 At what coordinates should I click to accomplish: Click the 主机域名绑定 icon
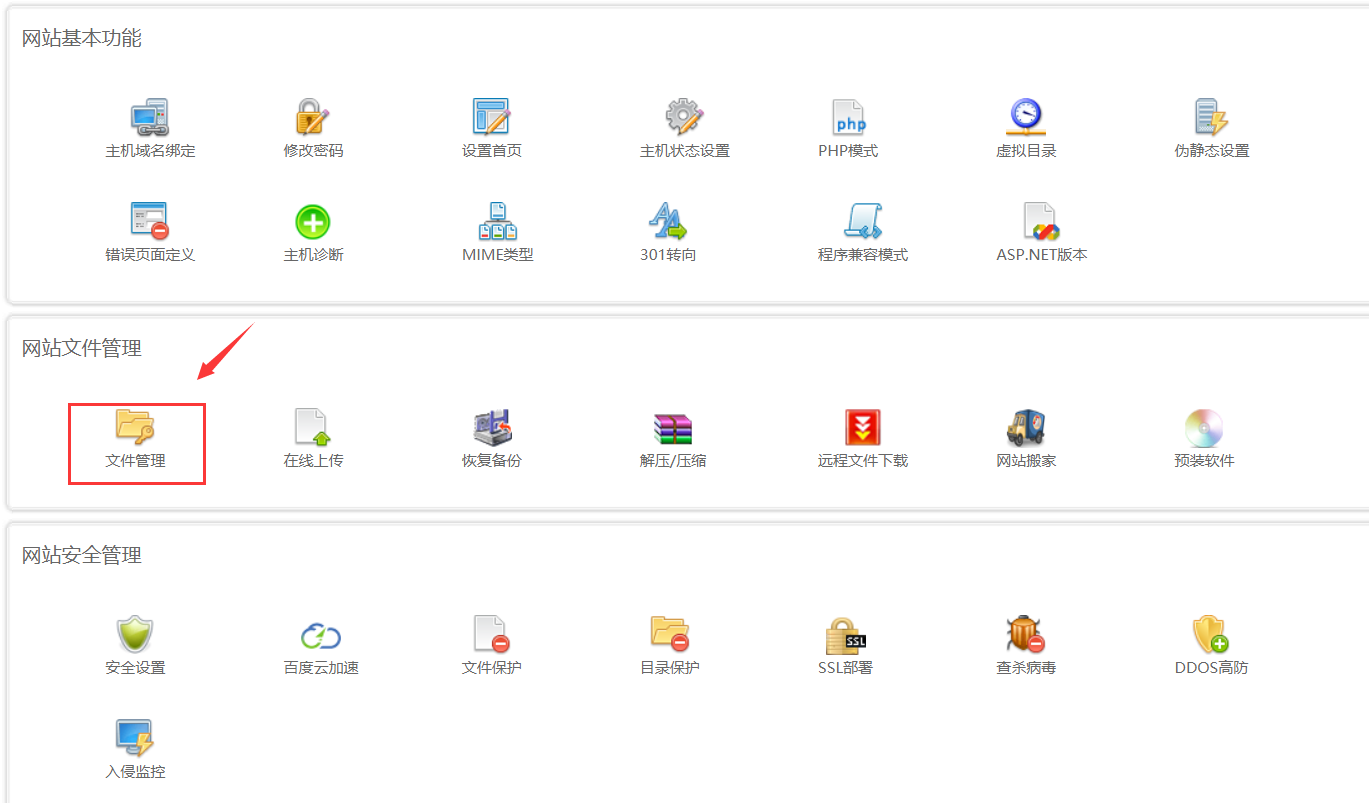tap(149, 118)
